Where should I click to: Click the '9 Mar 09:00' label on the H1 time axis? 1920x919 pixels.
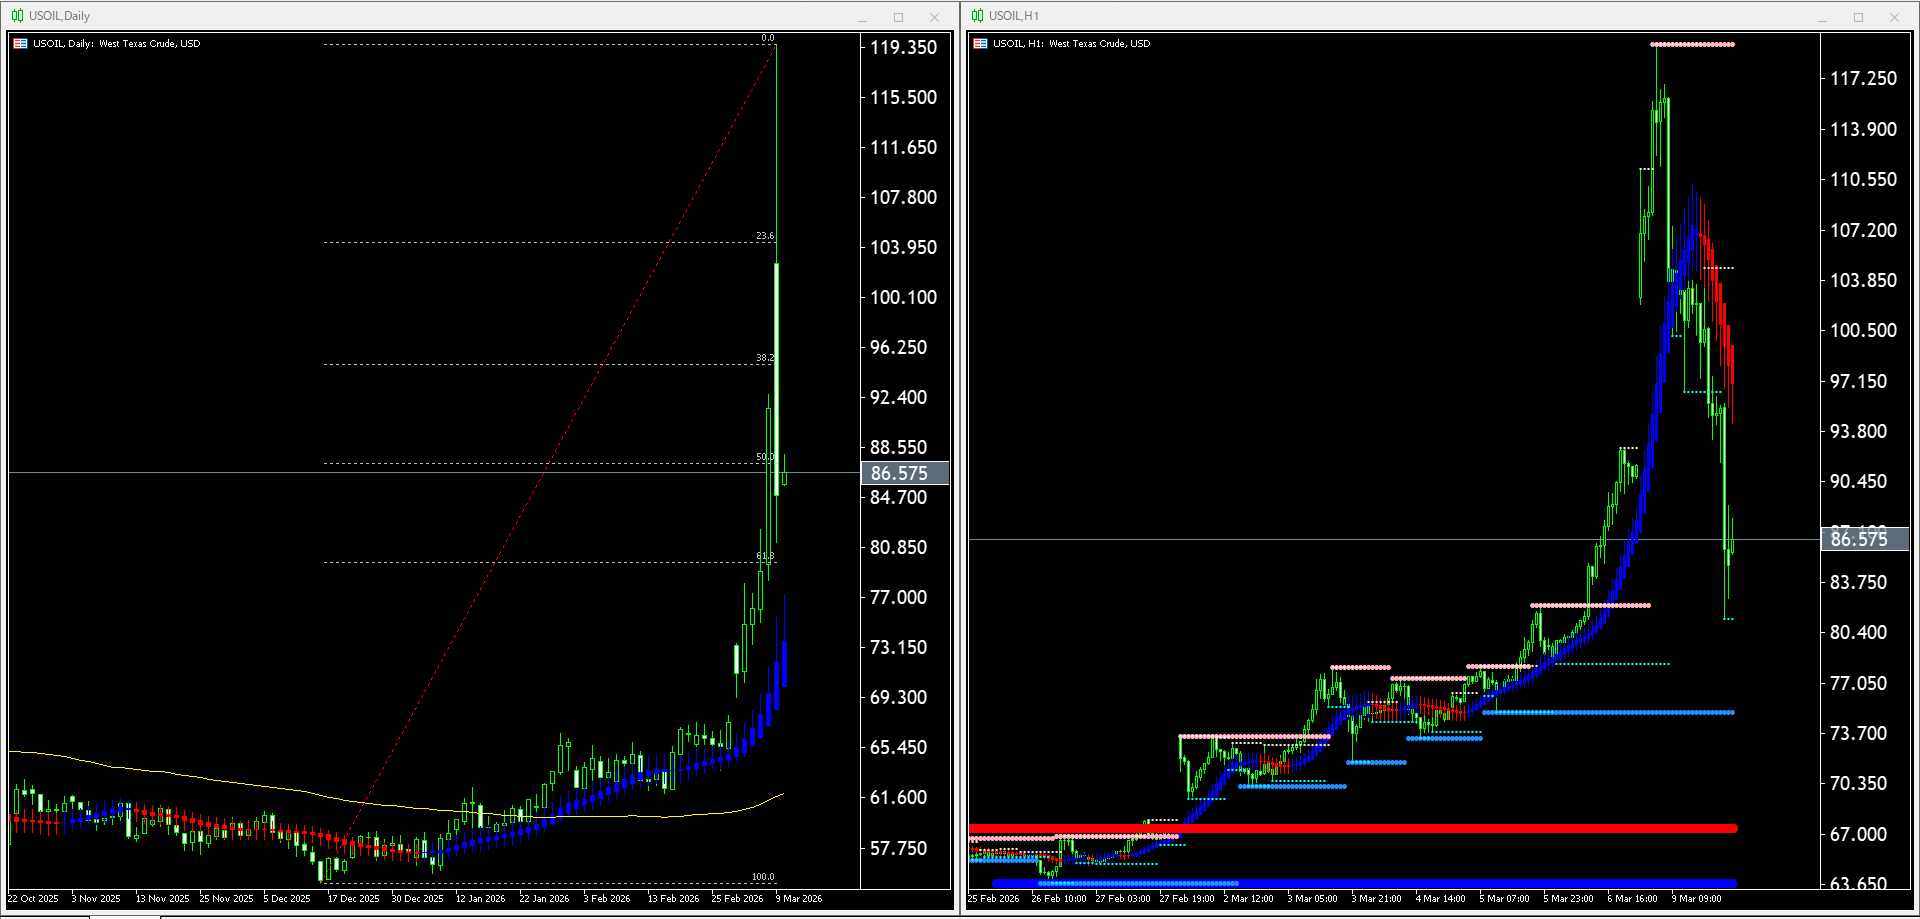tap(1697, 899)
